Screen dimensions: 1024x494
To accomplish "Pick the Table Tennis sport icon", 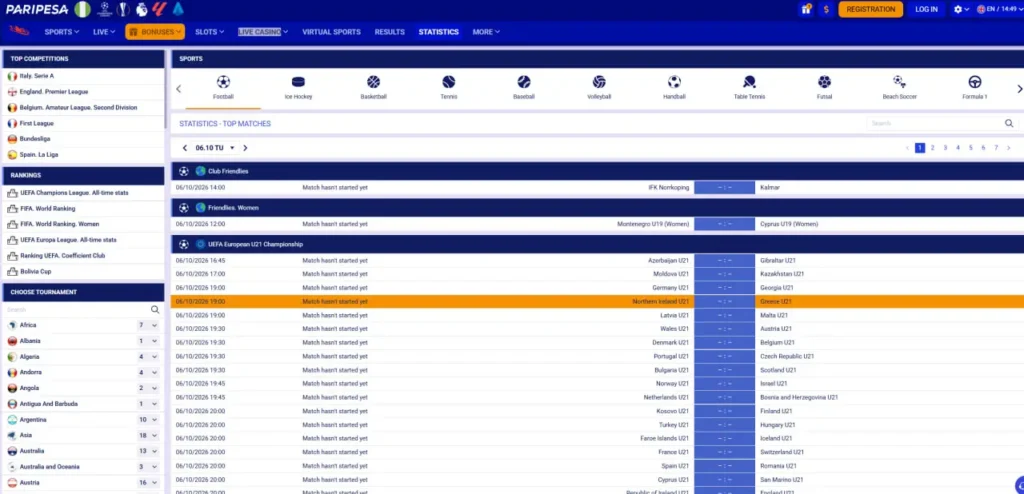I will coord(749,82).
